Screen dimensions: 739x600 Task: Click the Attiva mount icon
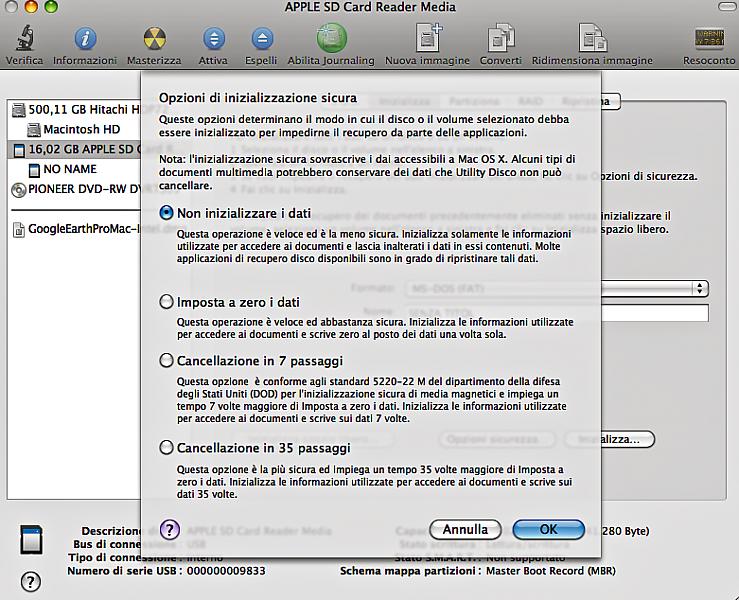213,38
